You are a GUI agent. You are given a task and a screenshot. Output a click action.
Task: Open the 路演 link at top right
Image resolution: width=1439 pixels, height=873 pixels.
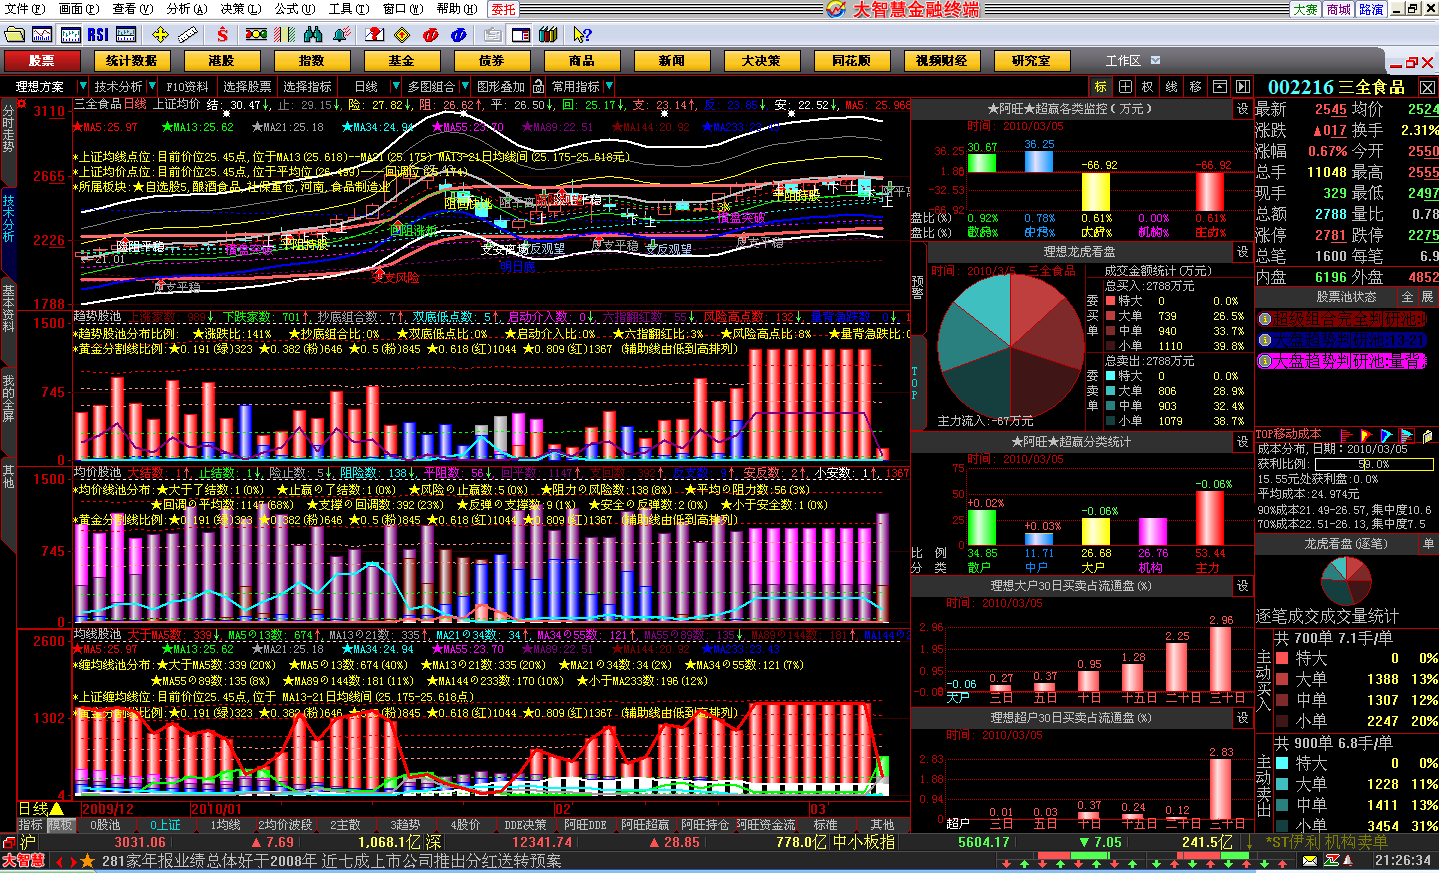pos(1371,9)
